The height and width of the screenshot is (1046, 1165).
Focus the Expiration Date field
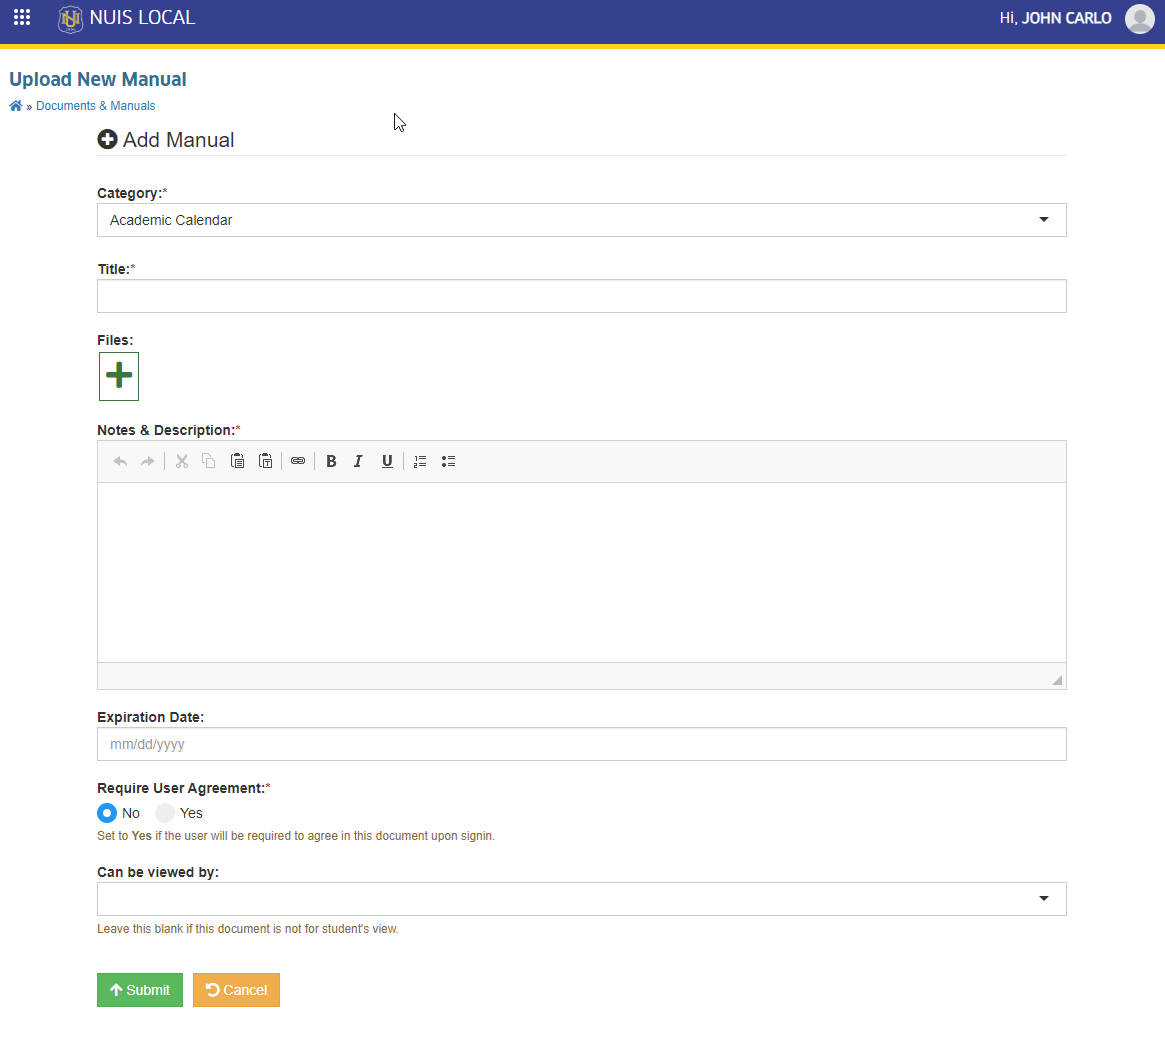click(582, 744)
